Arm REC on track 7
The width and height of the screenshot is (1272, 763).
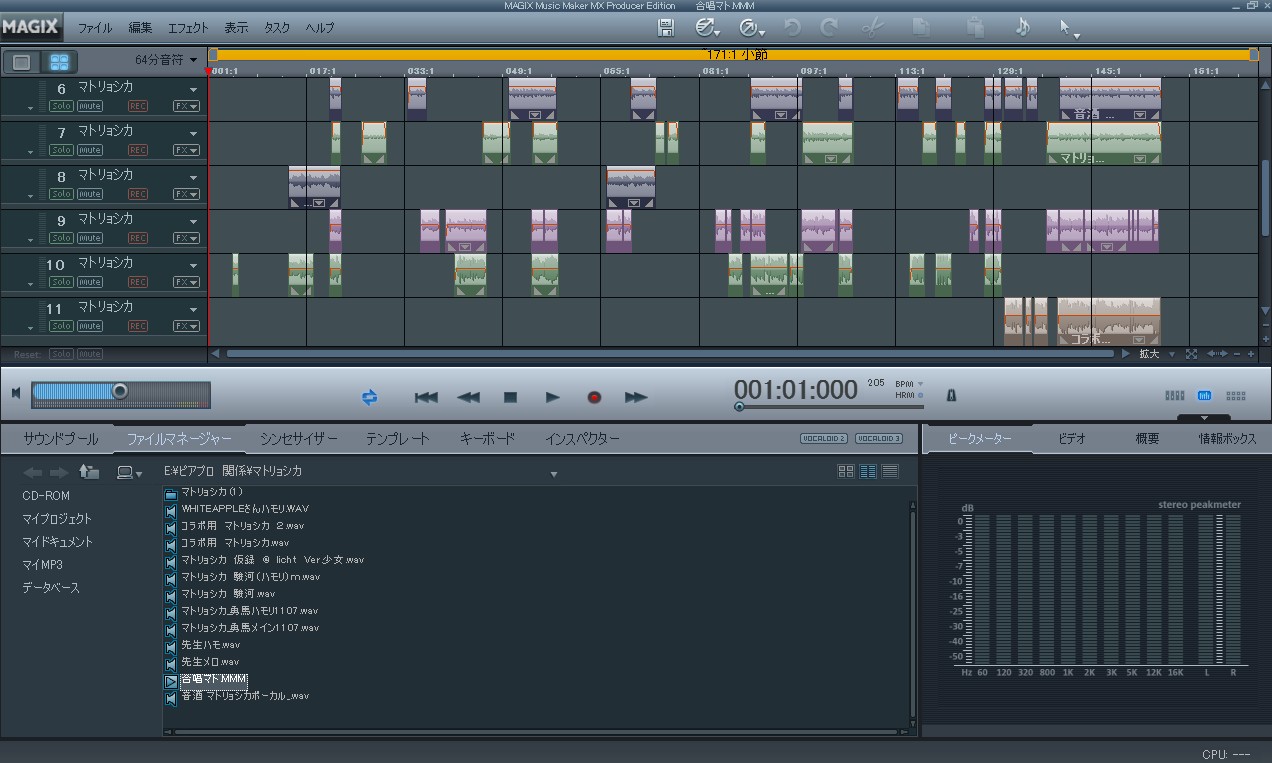[138, 150]
